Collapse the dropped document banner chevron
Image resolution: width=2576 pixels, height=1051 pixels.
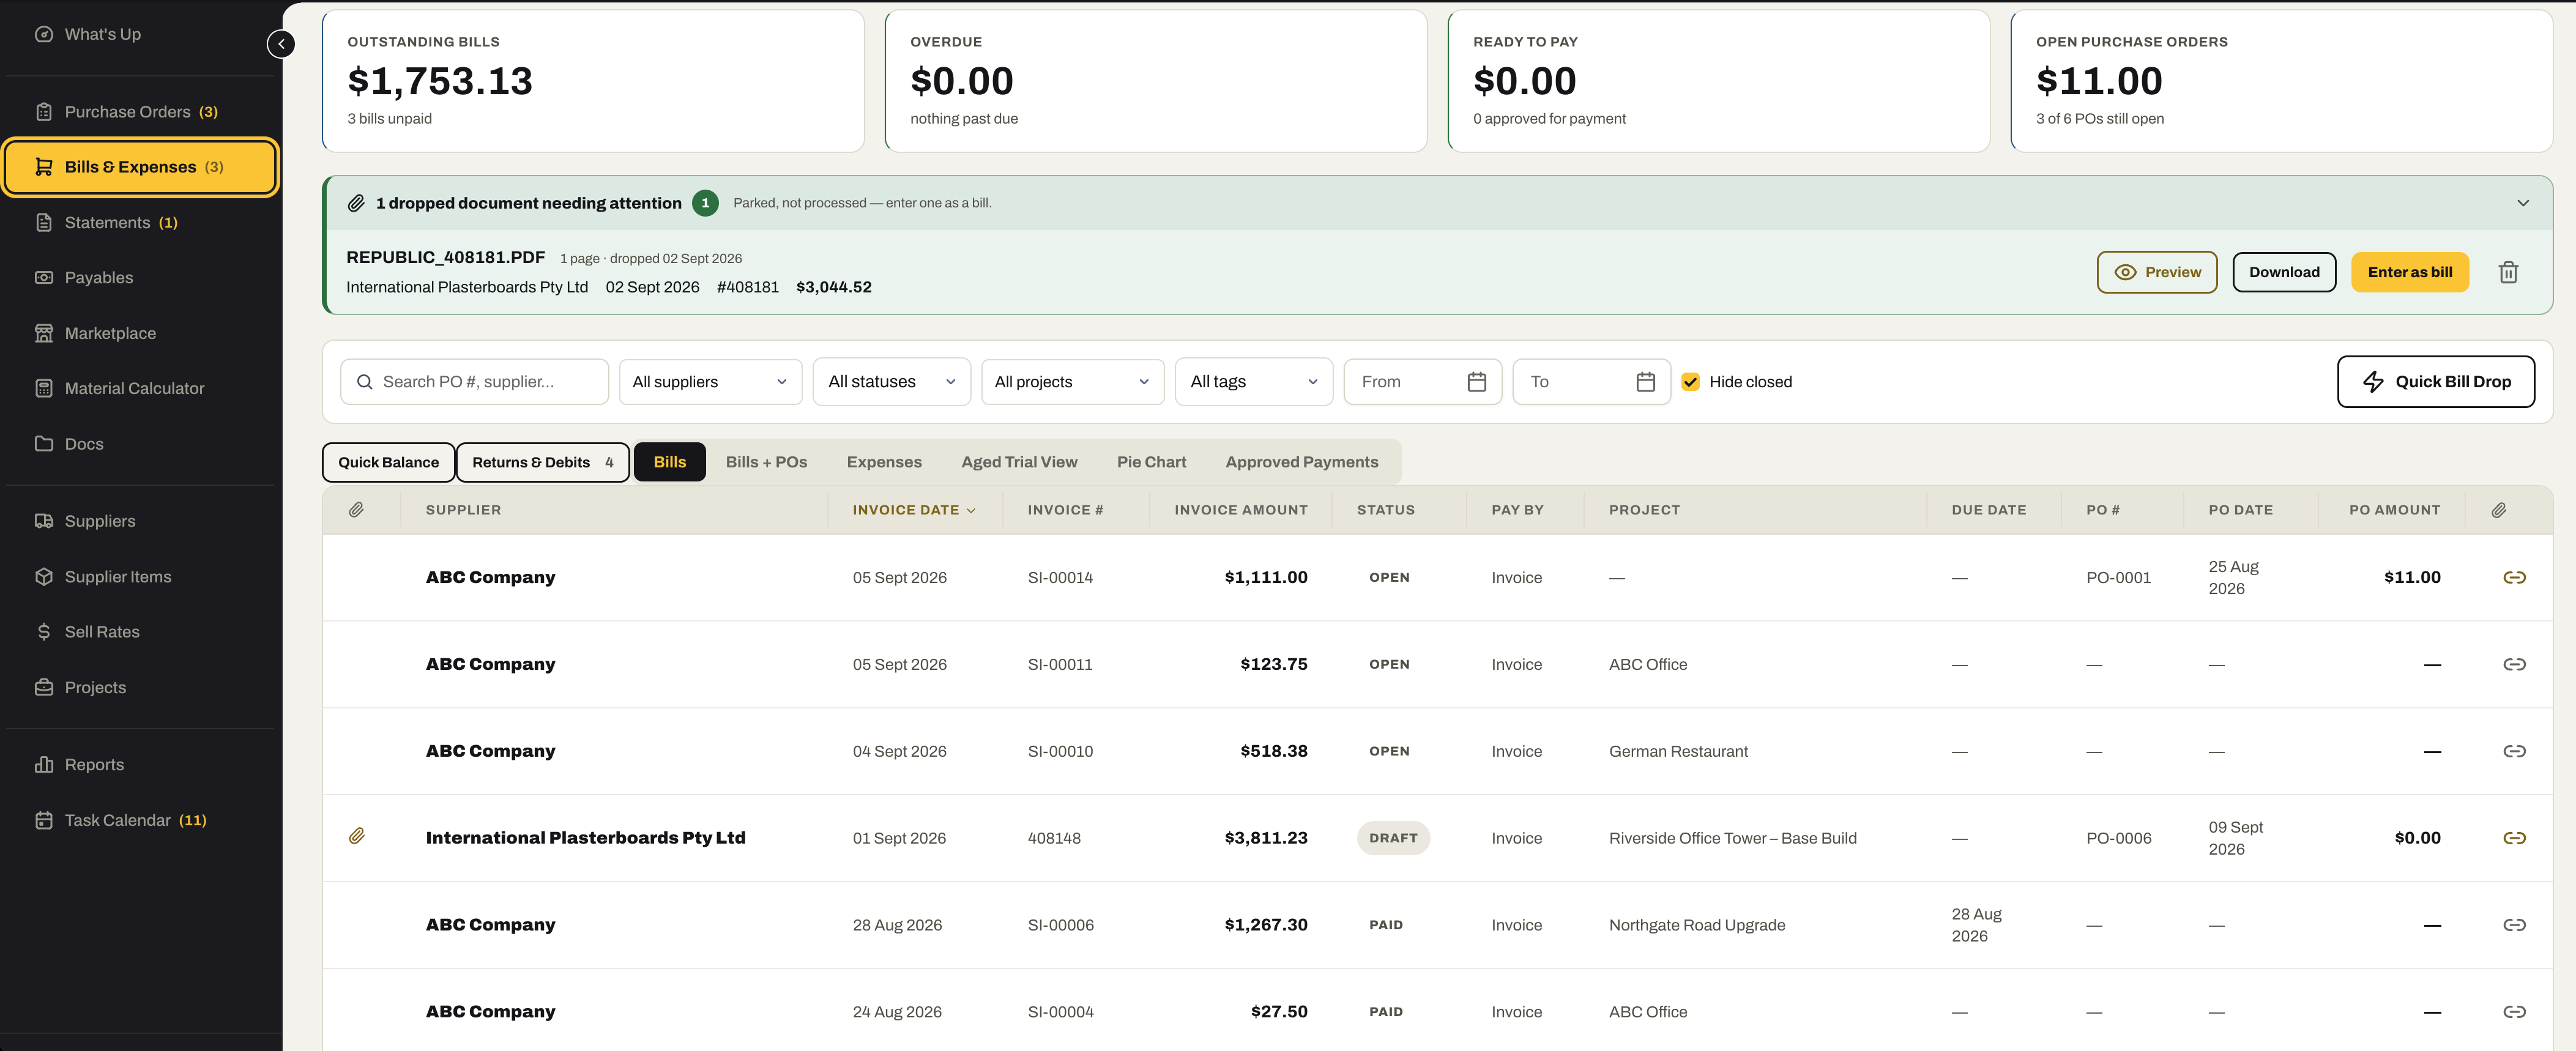coord(2523,203)
